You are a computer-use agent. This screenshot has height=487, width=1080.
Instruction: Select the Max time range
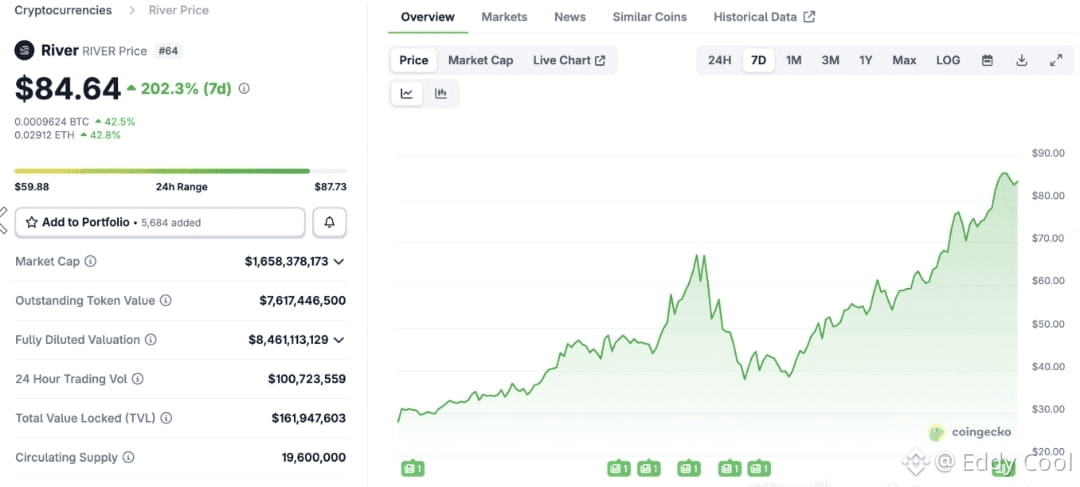point(904,61)
